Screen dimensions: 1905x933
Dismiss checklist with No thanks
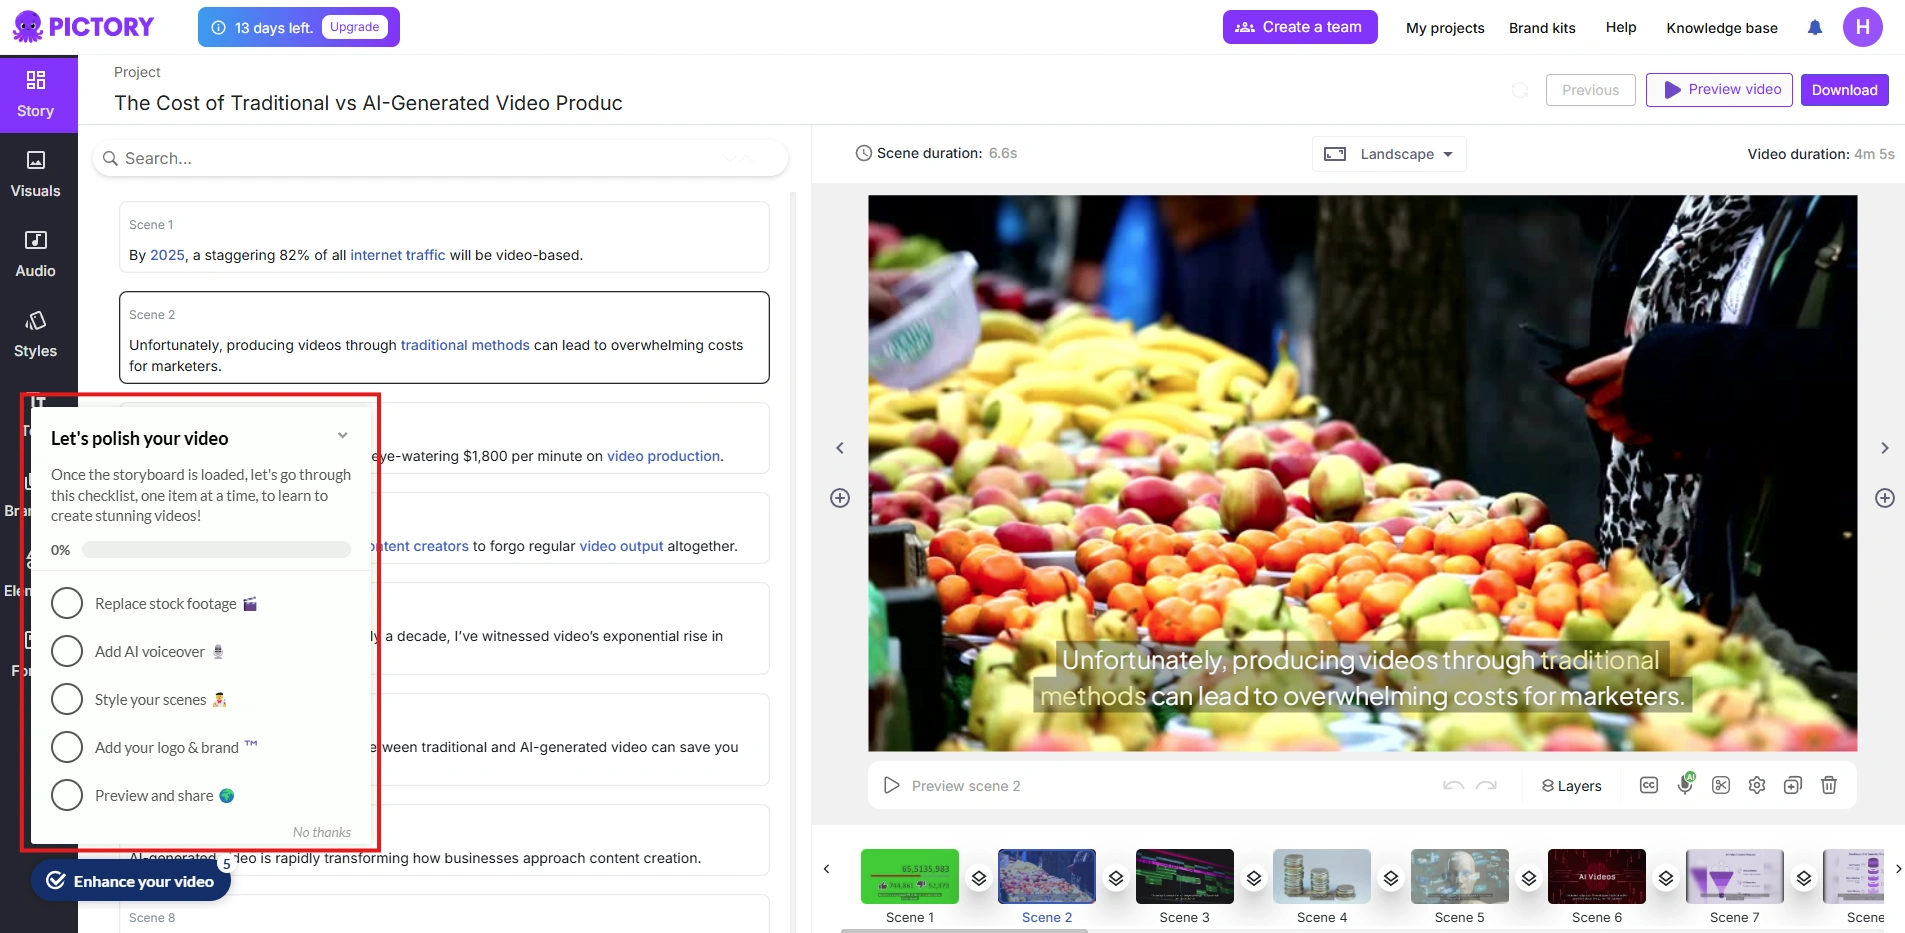click(322, 832)
